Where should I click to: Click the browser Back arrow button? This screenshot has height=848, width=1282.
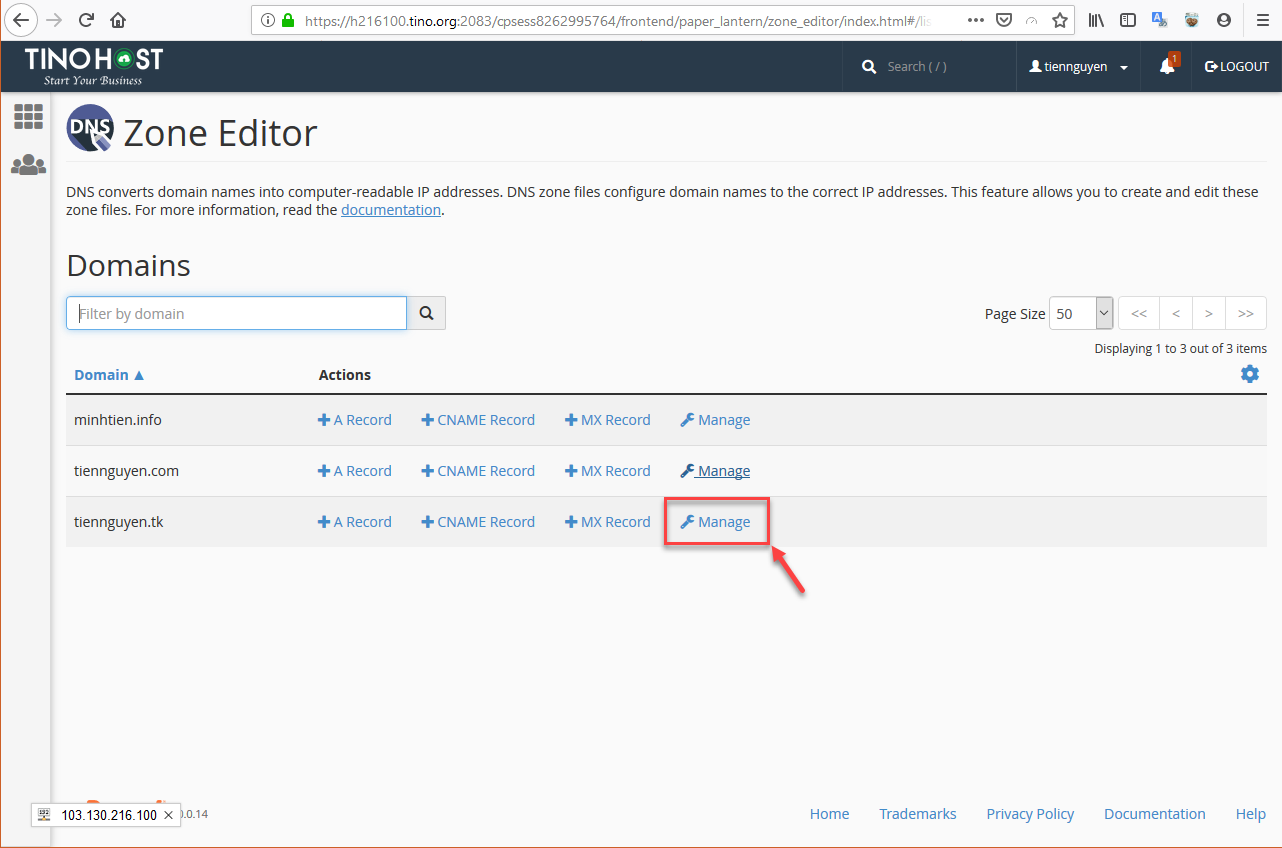(20, 19)
